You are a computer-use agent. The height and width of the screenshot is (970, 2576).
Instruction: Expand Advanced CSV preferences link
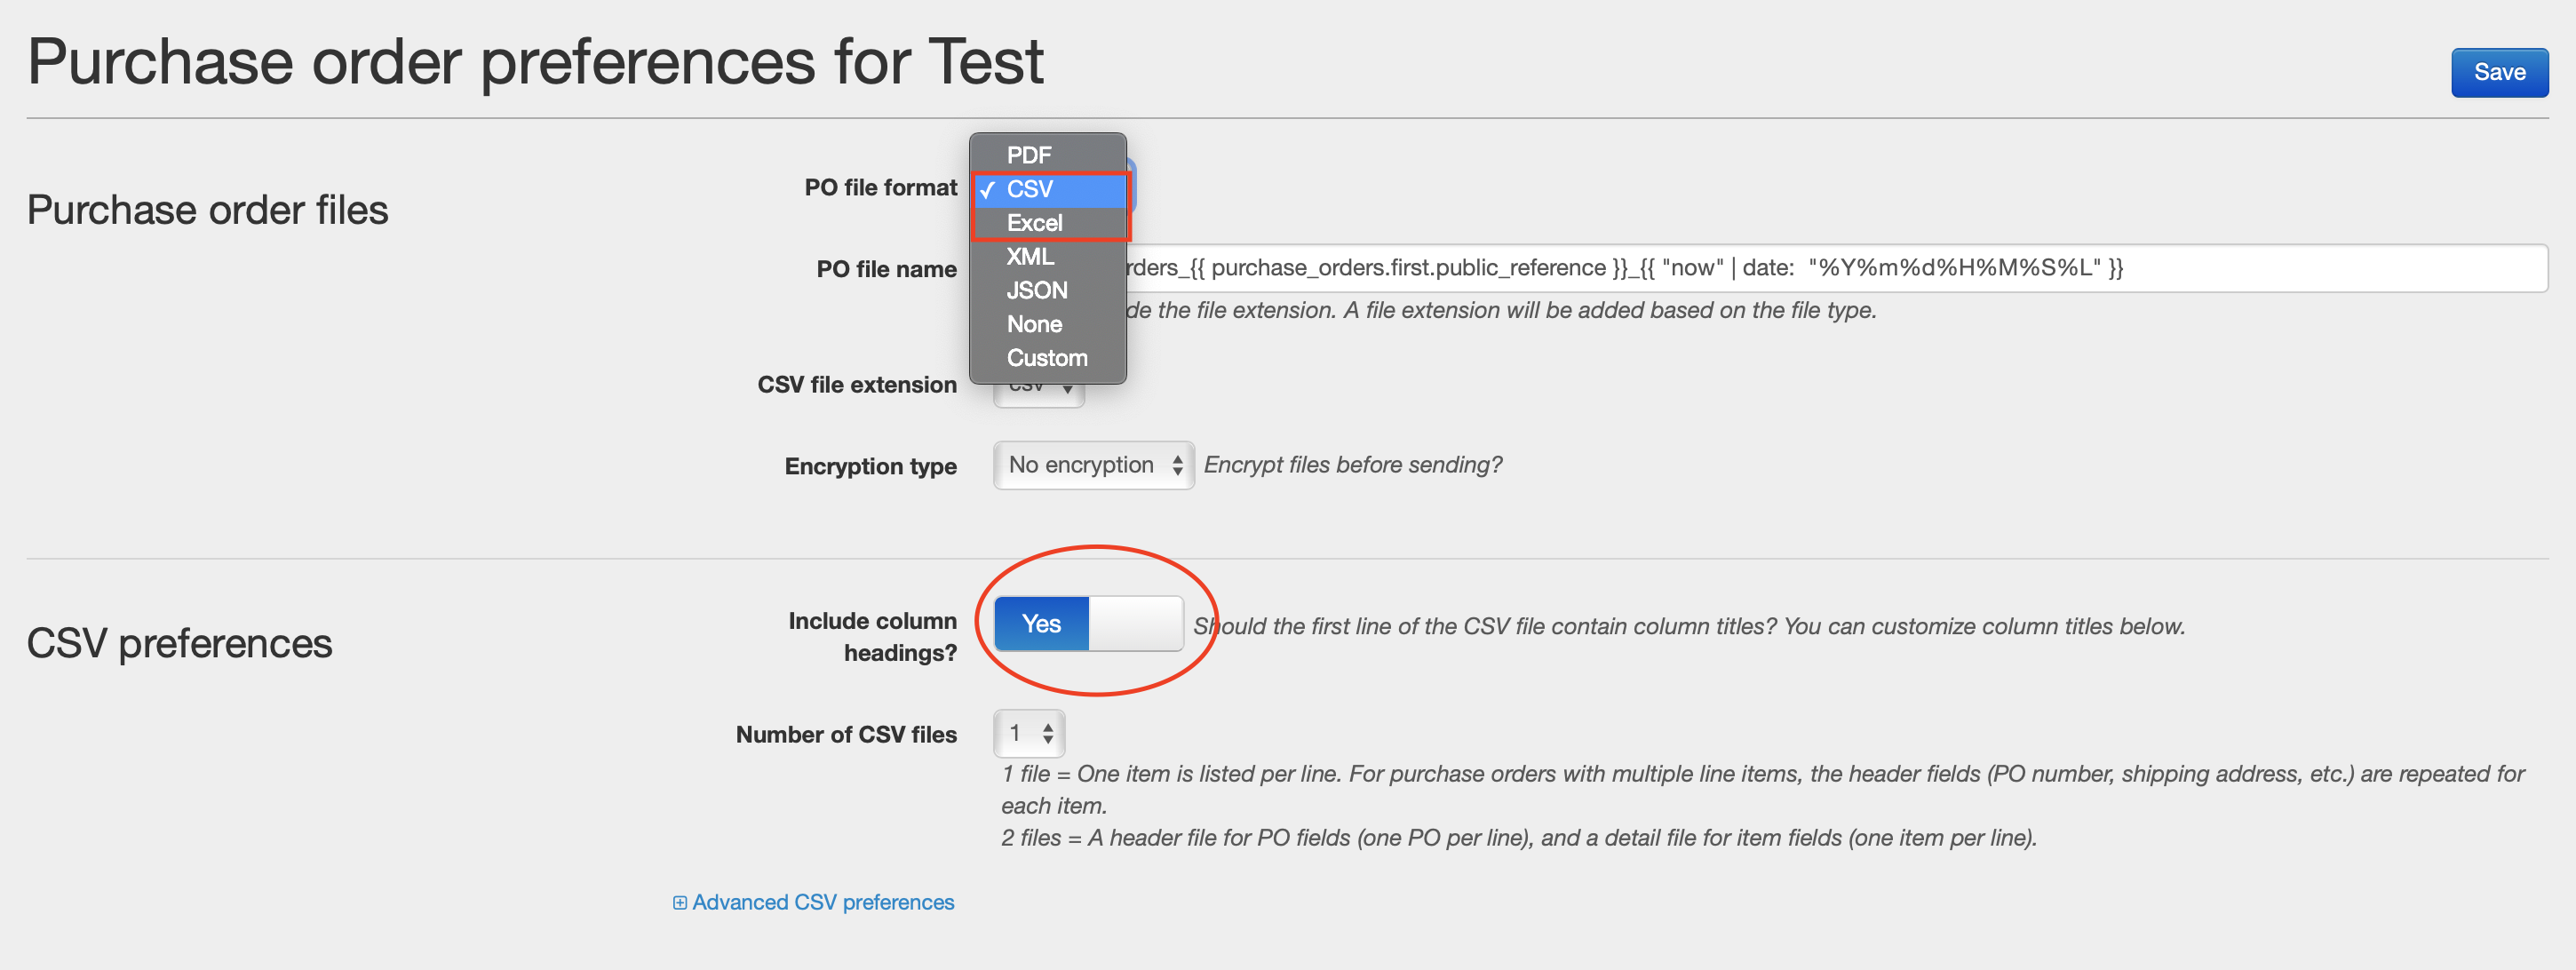point(822,903)
